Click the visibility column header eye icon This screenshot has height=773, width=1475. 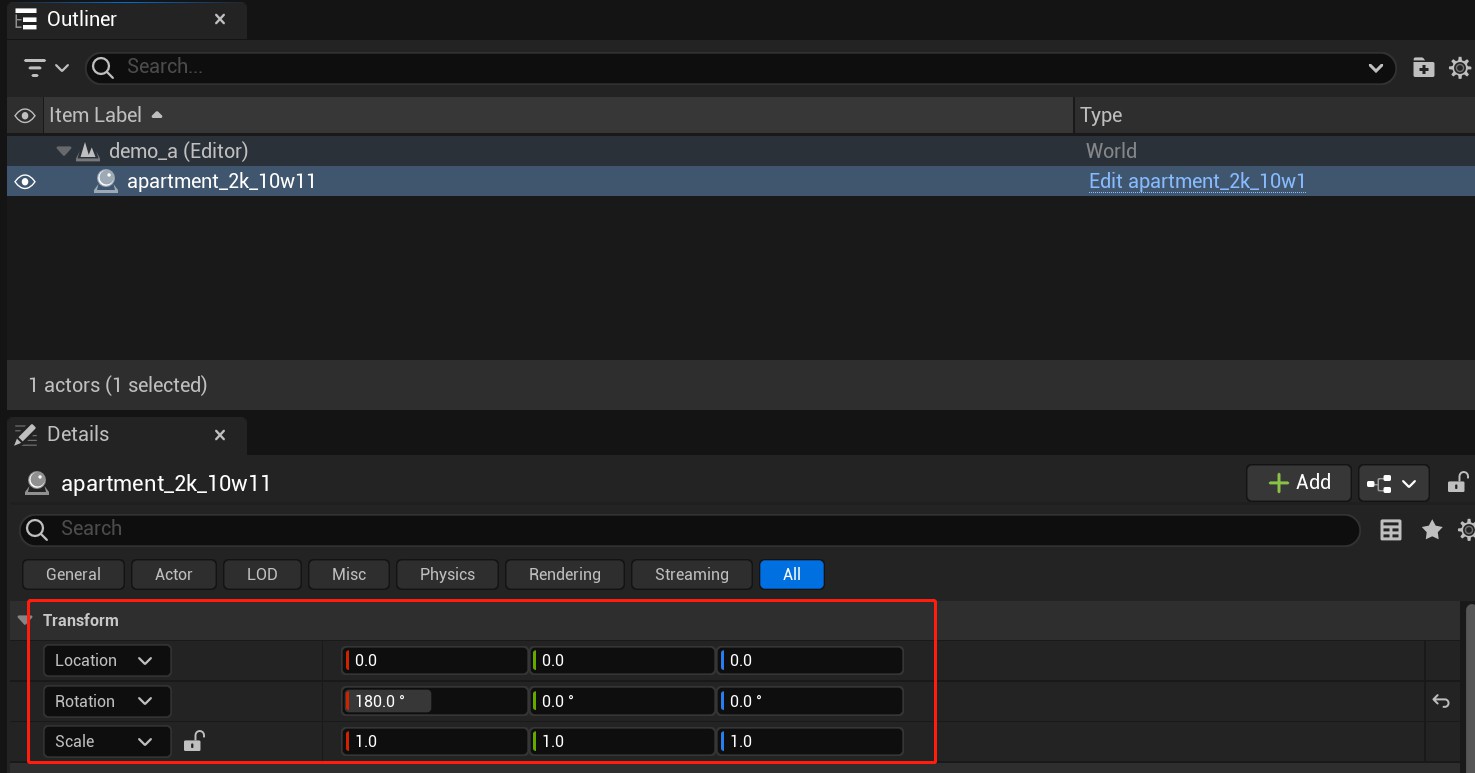tap(25, 116)
